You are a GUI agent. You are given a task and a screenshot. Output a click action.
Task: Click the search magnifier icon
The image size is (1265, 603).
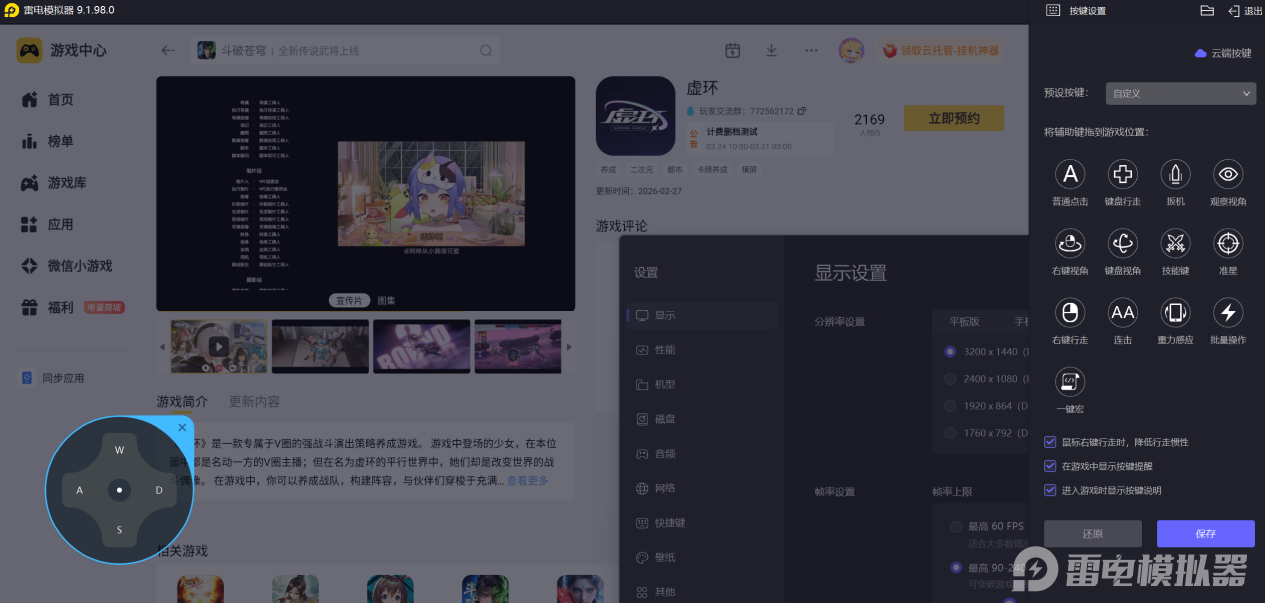click(486, 50)
